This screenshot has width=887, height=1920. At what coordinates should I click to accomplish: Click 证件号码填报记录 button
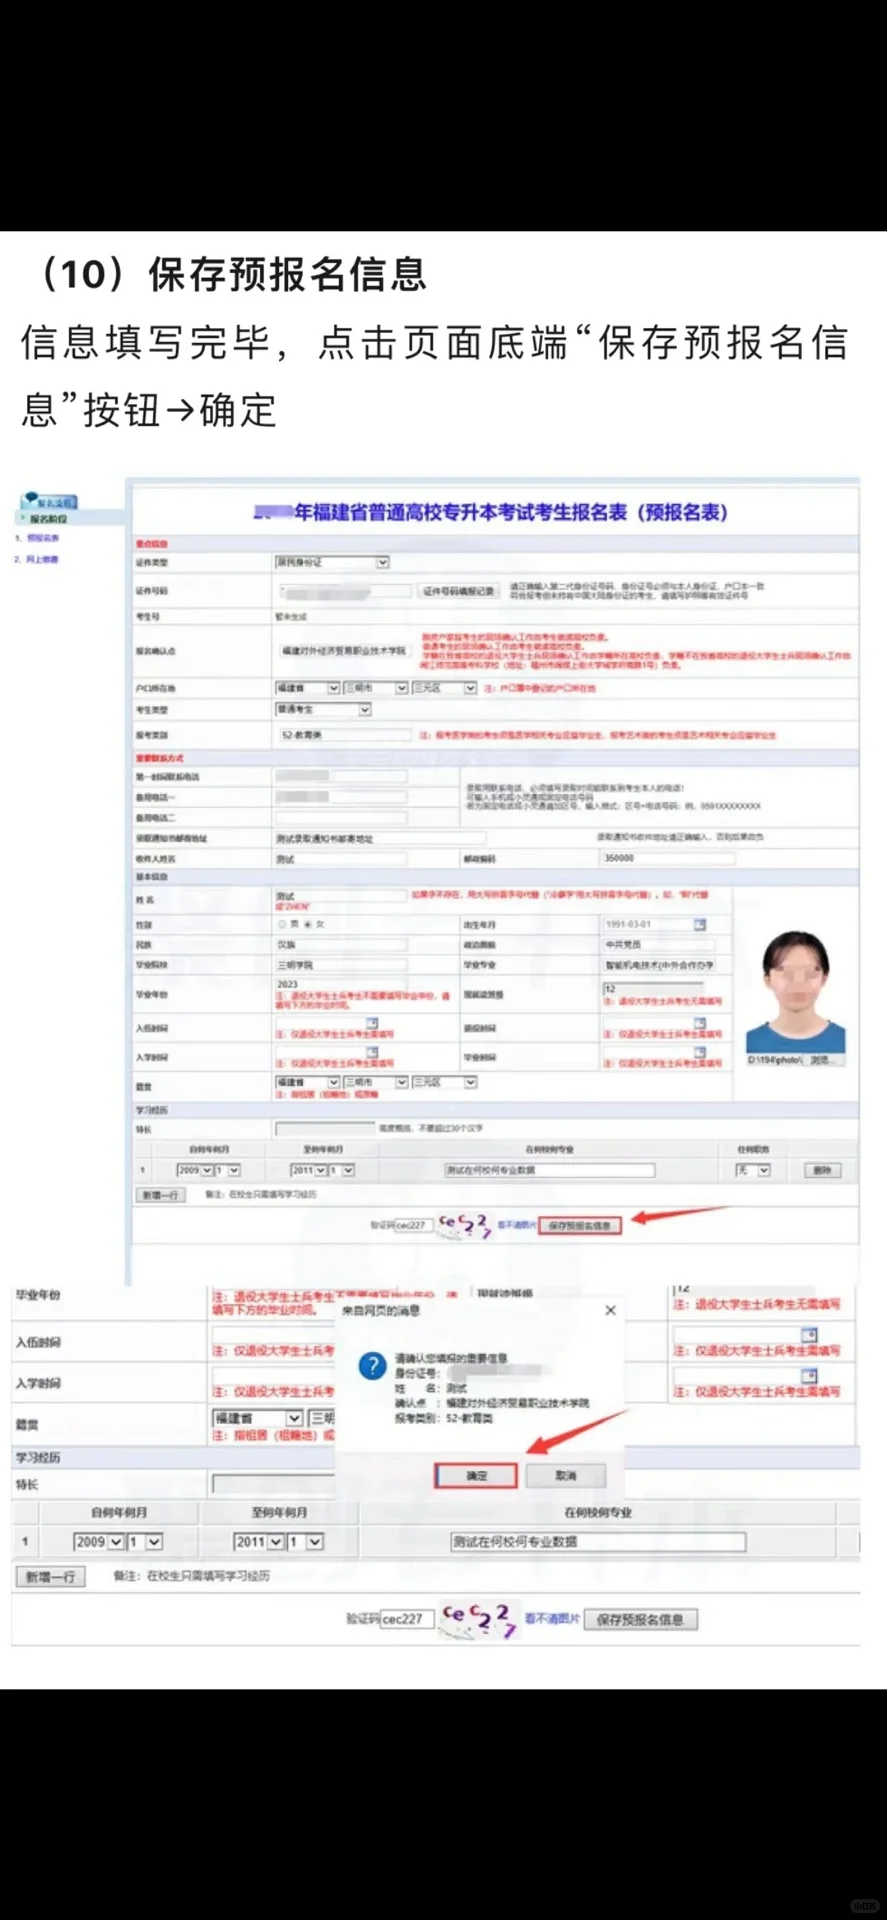pyautogui.click(x=458, y=591)
